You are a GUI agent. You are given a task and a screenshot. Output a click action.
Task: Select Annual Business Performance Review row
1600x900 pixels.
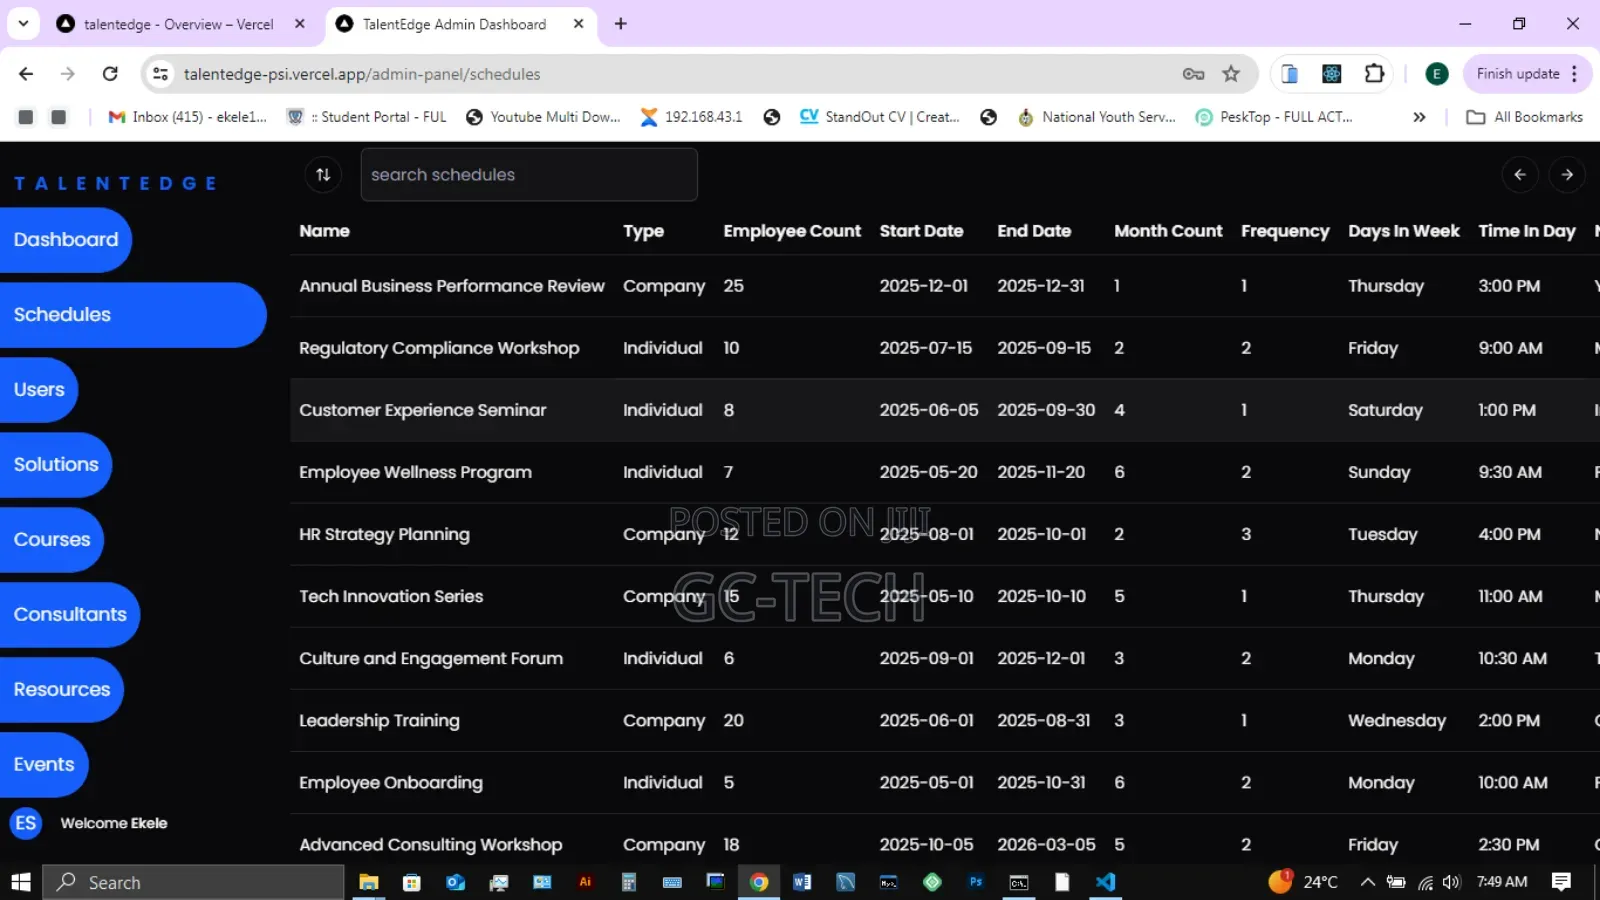(x=945, y=286)
